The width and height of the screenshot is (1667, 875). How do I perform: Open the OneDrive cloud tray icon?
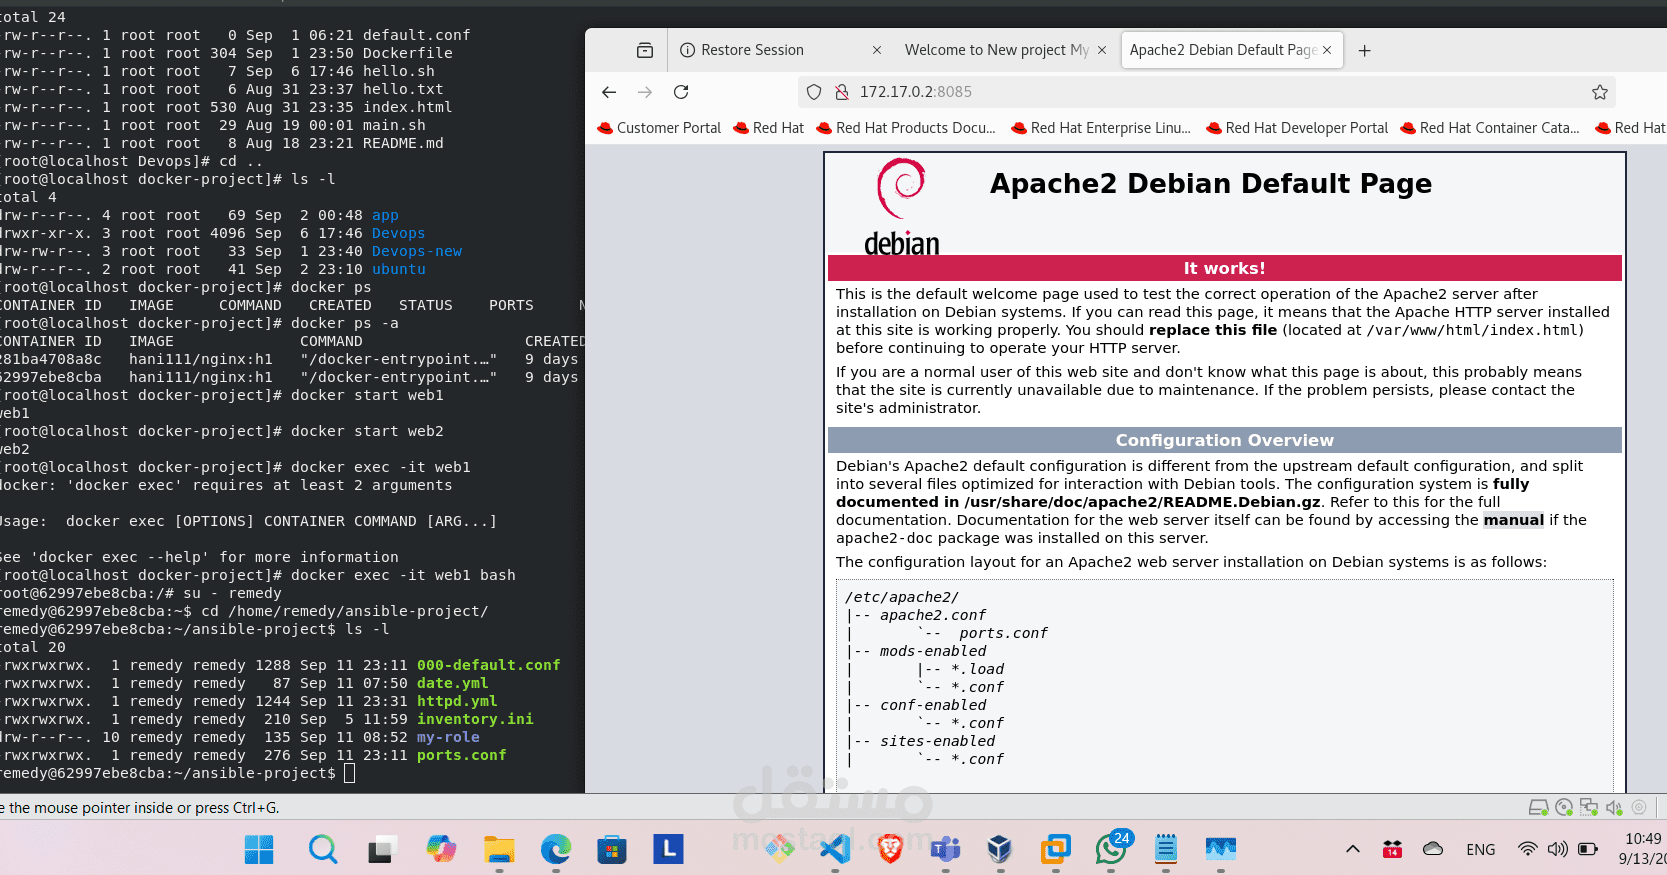click(x=1433, y=849)
